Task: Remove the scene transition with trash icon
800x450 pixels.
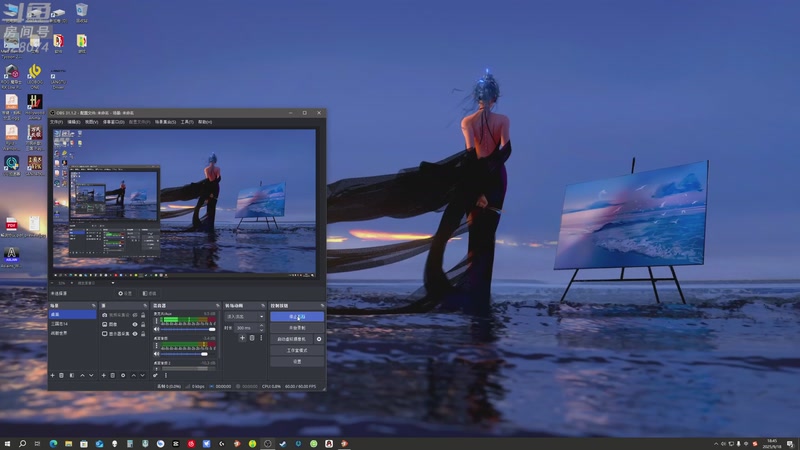Action: point(252,338)
